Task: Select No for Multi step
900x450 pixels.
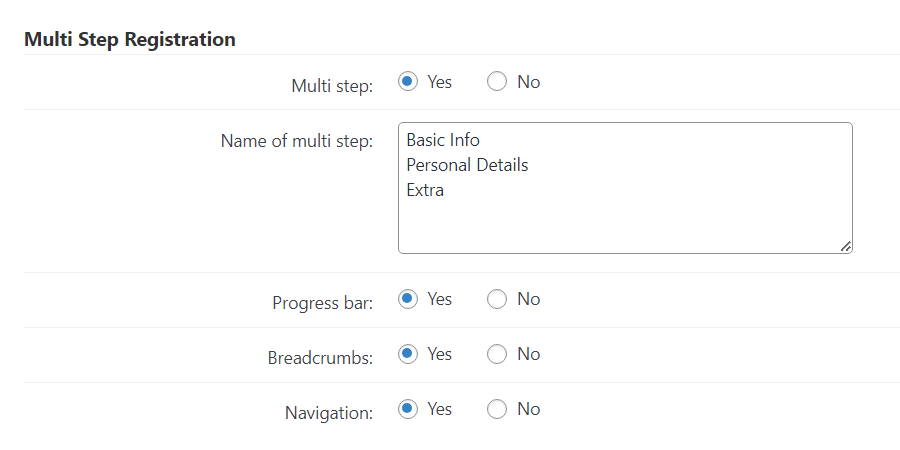Action: [x=497, y=82]
